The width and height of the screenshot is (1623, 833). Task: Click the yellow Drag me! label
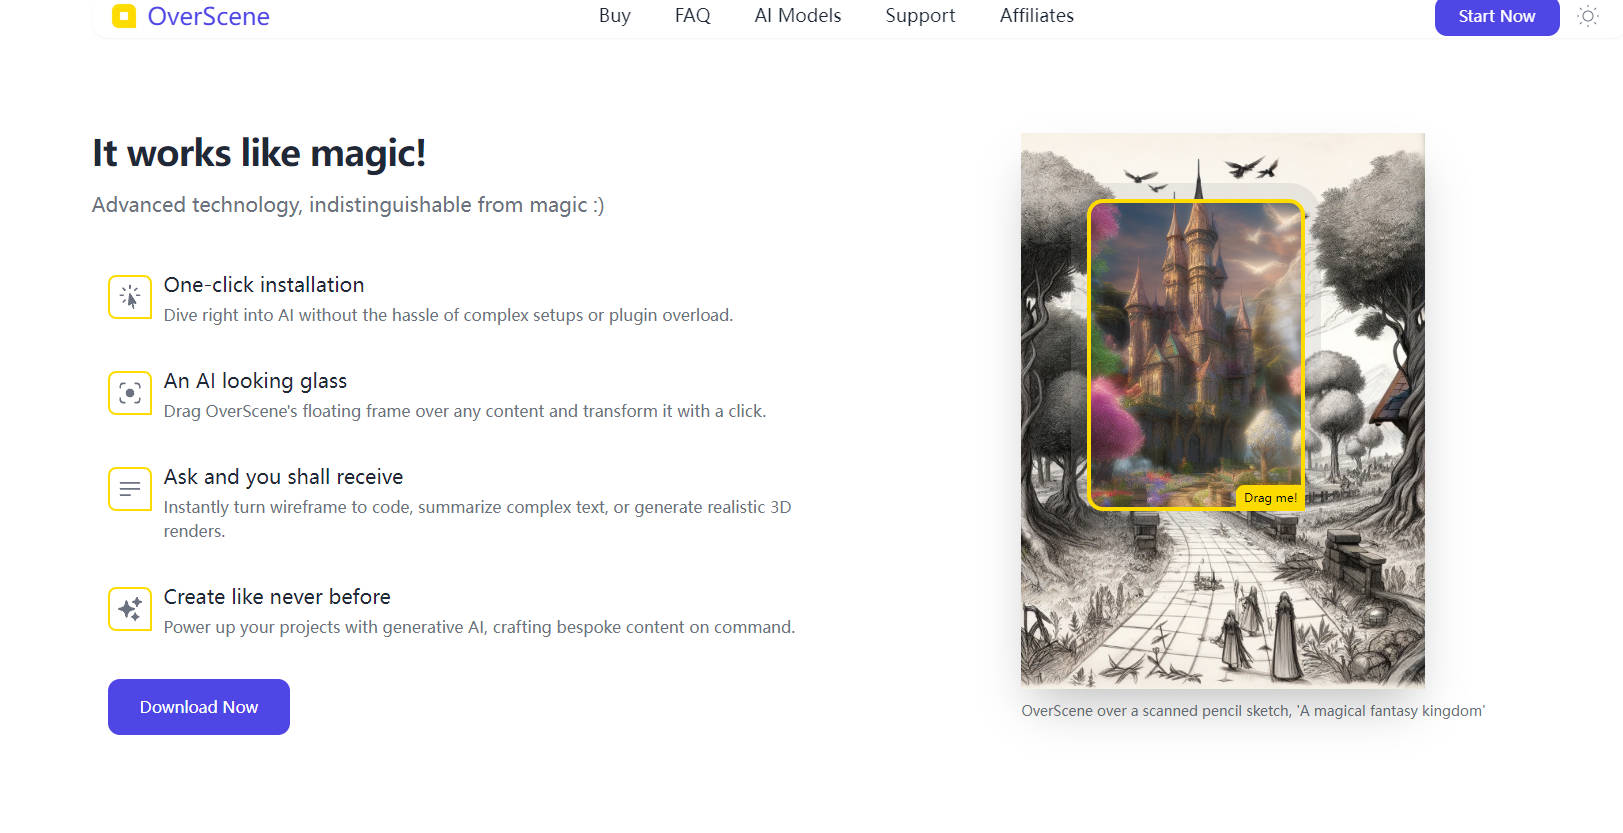pos(1270,498)
